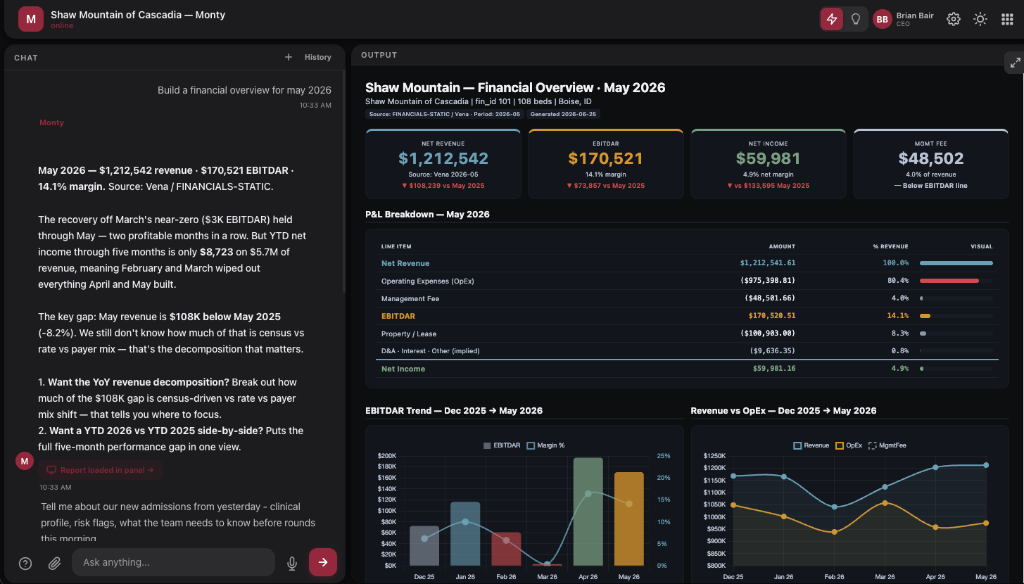This screenshot has height=584, width=1024.
Task: Click D&A · Interest · Other (implied) row
Action: pyautogui.click(x=687, y=351)
